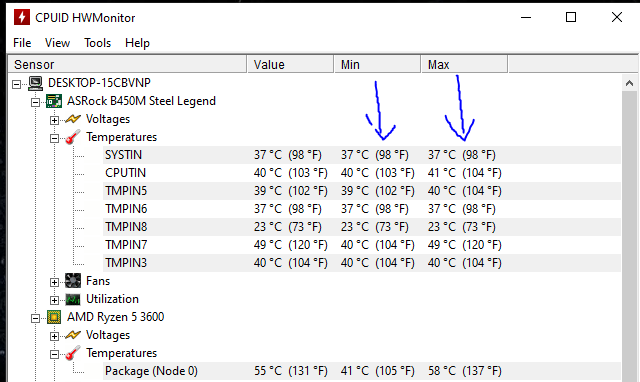Click the Min column header
The image size is (640, 382).
point(378,64)
